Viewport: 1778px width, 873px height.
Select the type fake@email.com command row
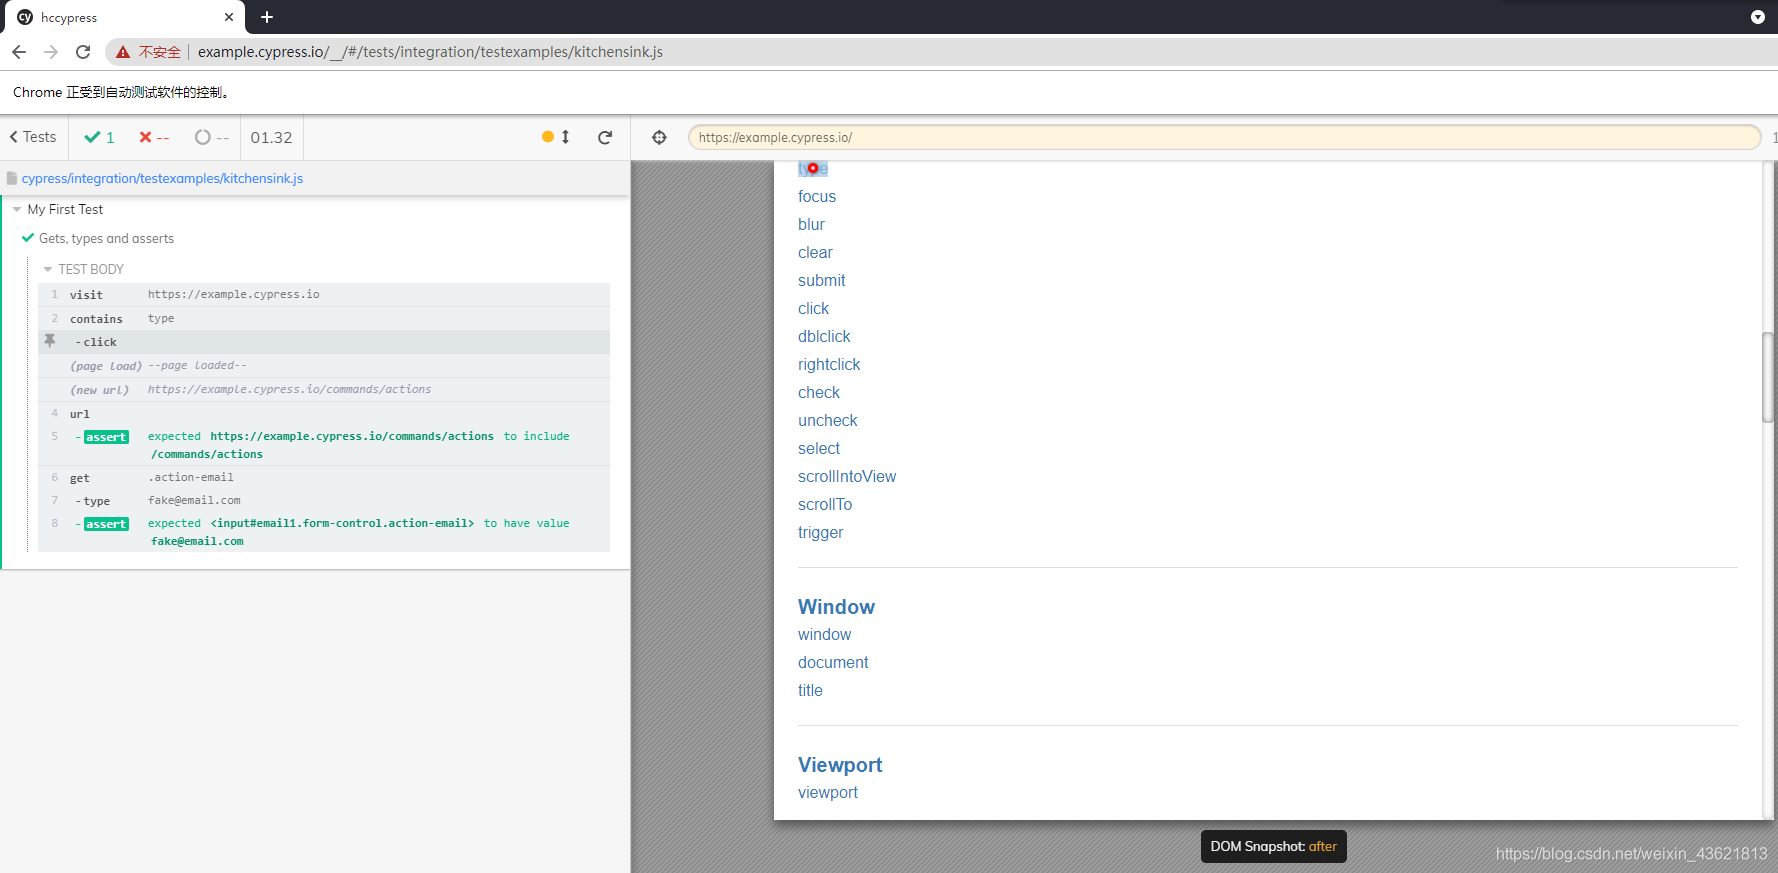(x=324, y=501)
